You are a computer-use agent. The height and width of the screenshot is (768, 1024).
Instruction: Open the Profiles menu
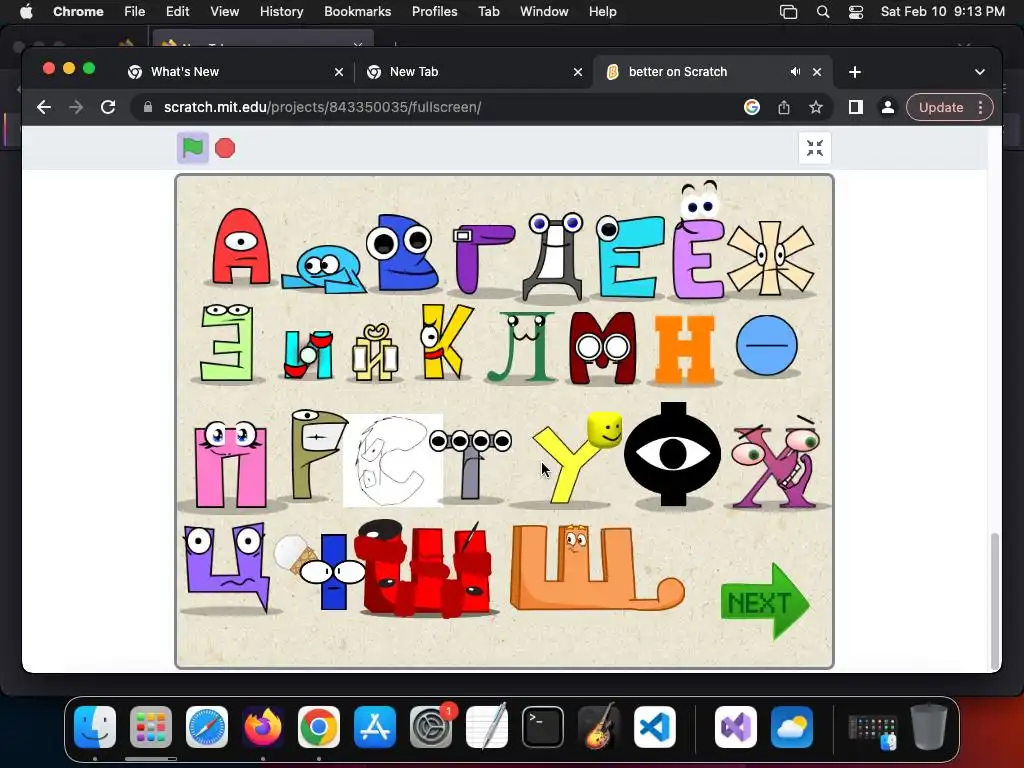tap(434, 12)
